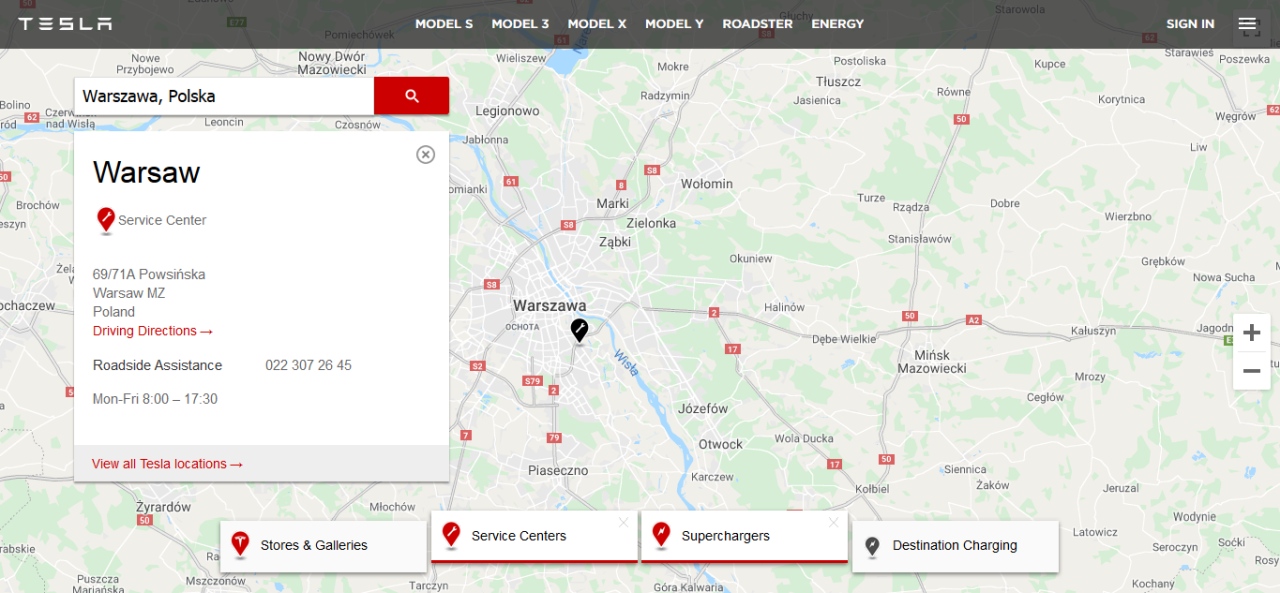This screenshot has height=593, width=1280.
Task: Click the Nowy Dwór Mazowiecki map label
Action: click(332, 64)
